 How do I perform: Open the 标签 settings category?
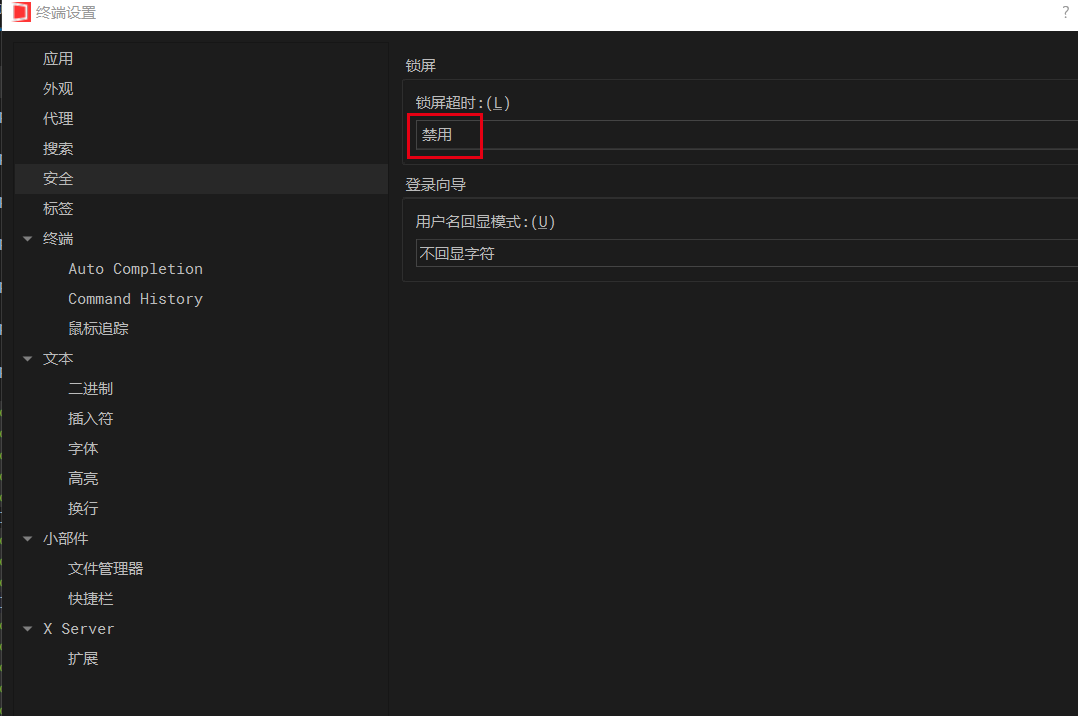point(58,208)
